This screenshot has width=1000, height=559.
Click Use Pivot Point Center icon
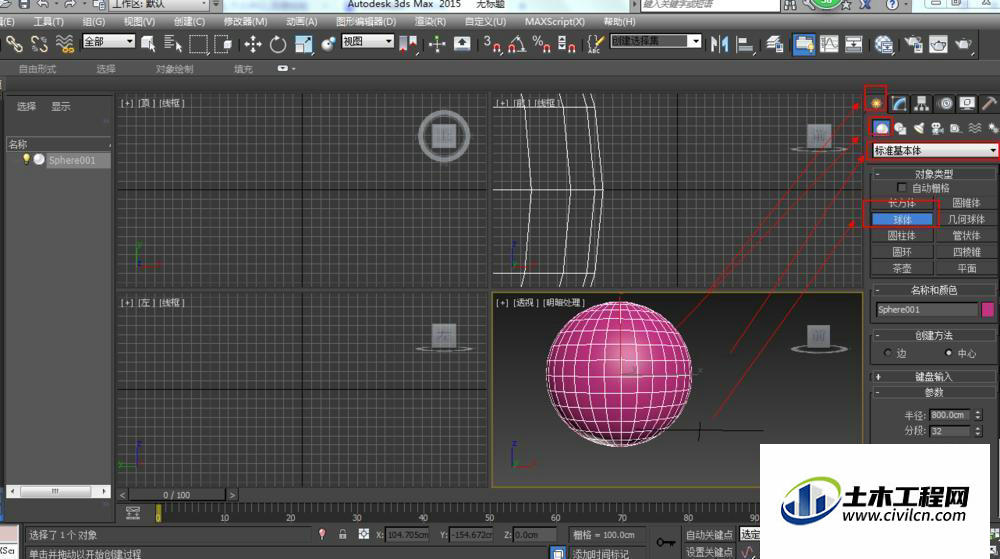(x=408, y=44)
